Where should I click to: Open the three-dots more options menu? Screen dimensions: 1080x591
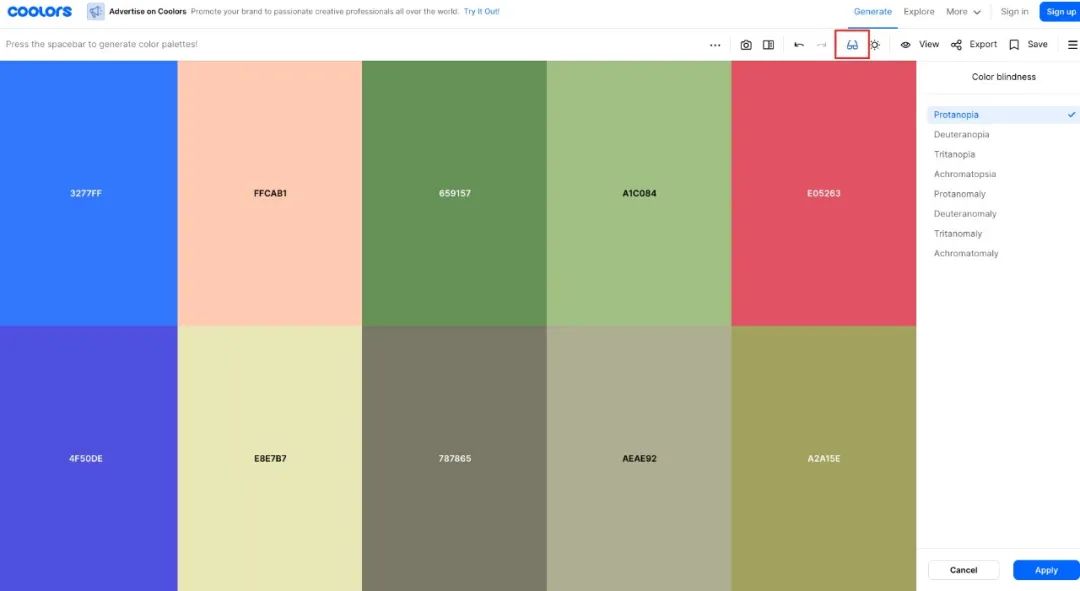pos(715,45)
